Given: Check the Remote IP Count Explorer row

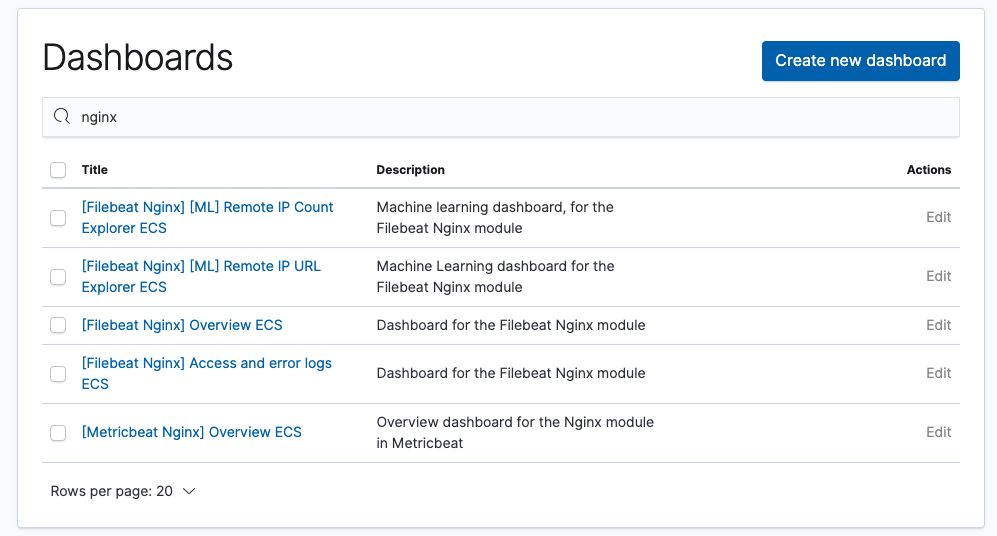Looking at the screenshot, I should tap(58, 218).
